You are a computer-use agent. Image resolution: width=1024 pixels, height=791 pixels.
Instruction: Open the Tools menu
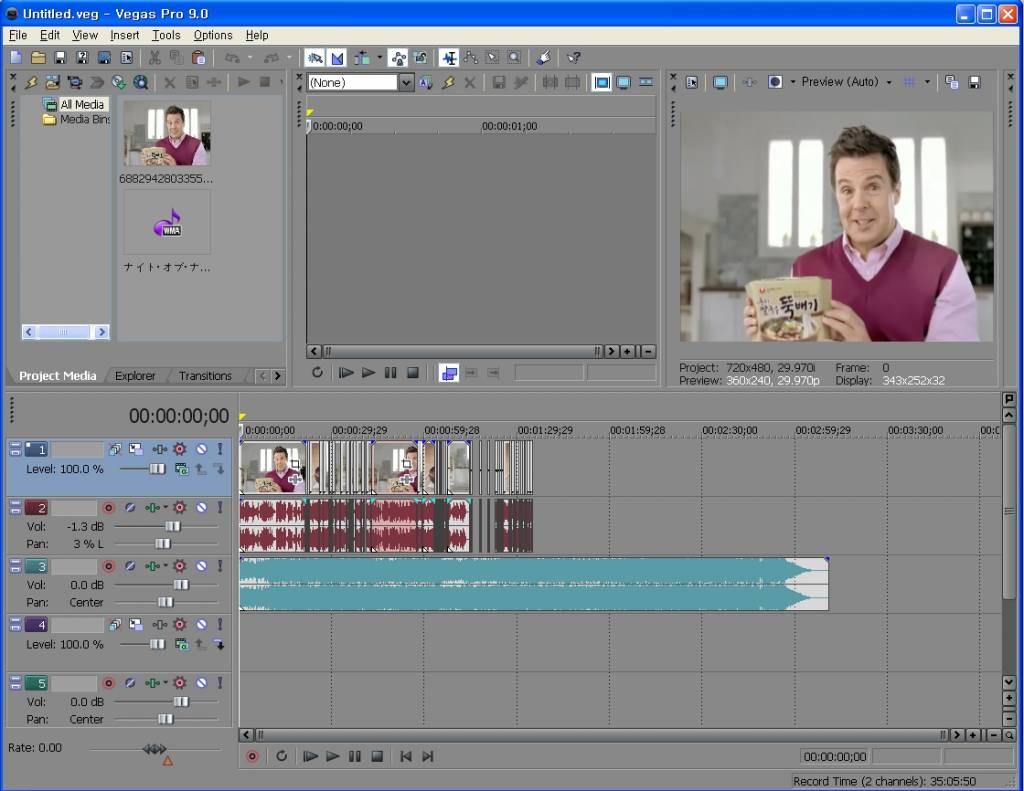pos(166,35)
